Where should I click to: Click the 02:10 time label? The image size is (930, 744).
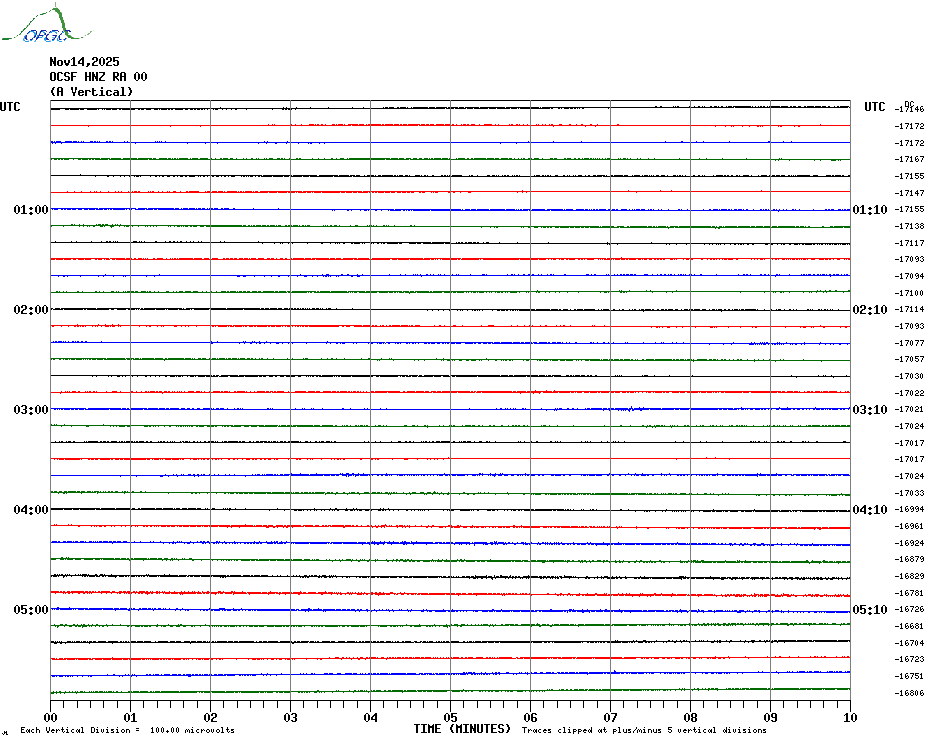(x=870, y=310)
